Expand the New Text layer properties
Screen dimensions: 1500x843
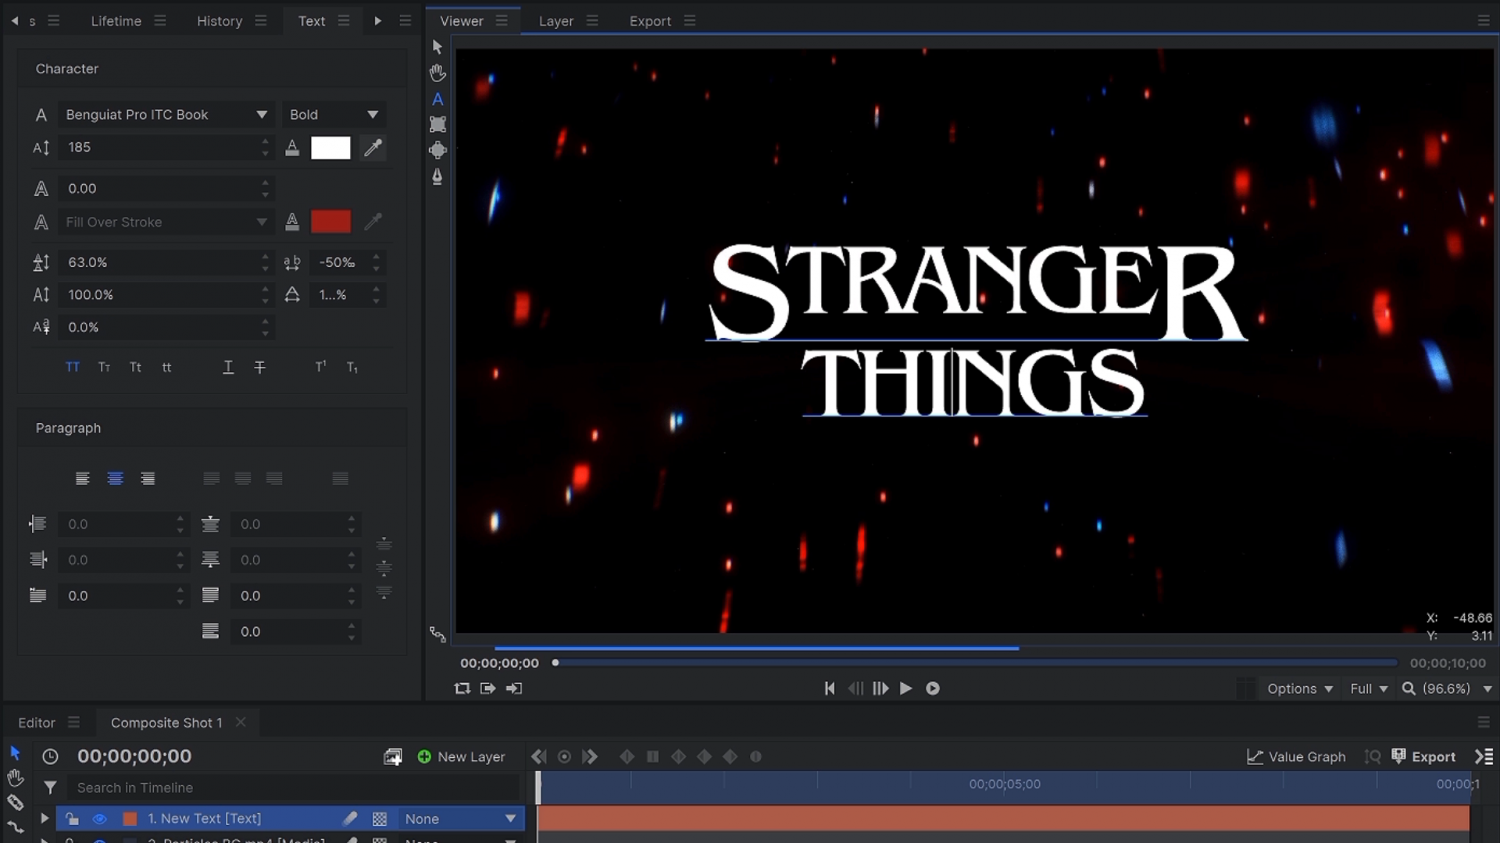(44, 819)
